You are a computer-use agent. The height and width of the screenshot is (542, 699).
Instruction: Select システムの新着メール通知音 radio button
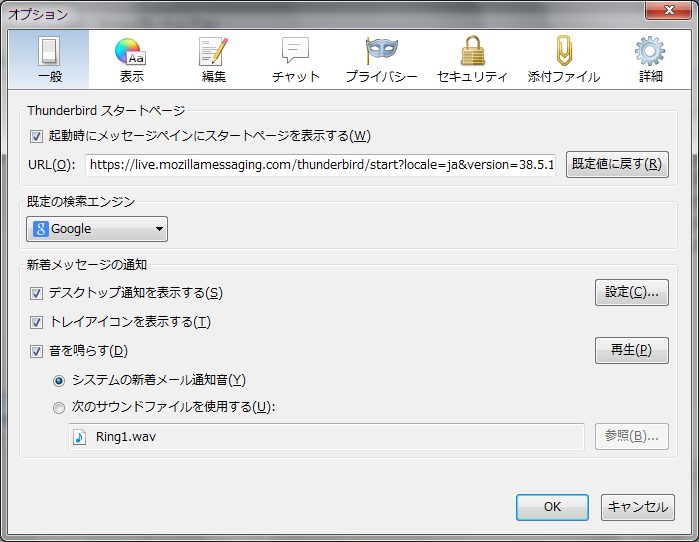point(59,381)
